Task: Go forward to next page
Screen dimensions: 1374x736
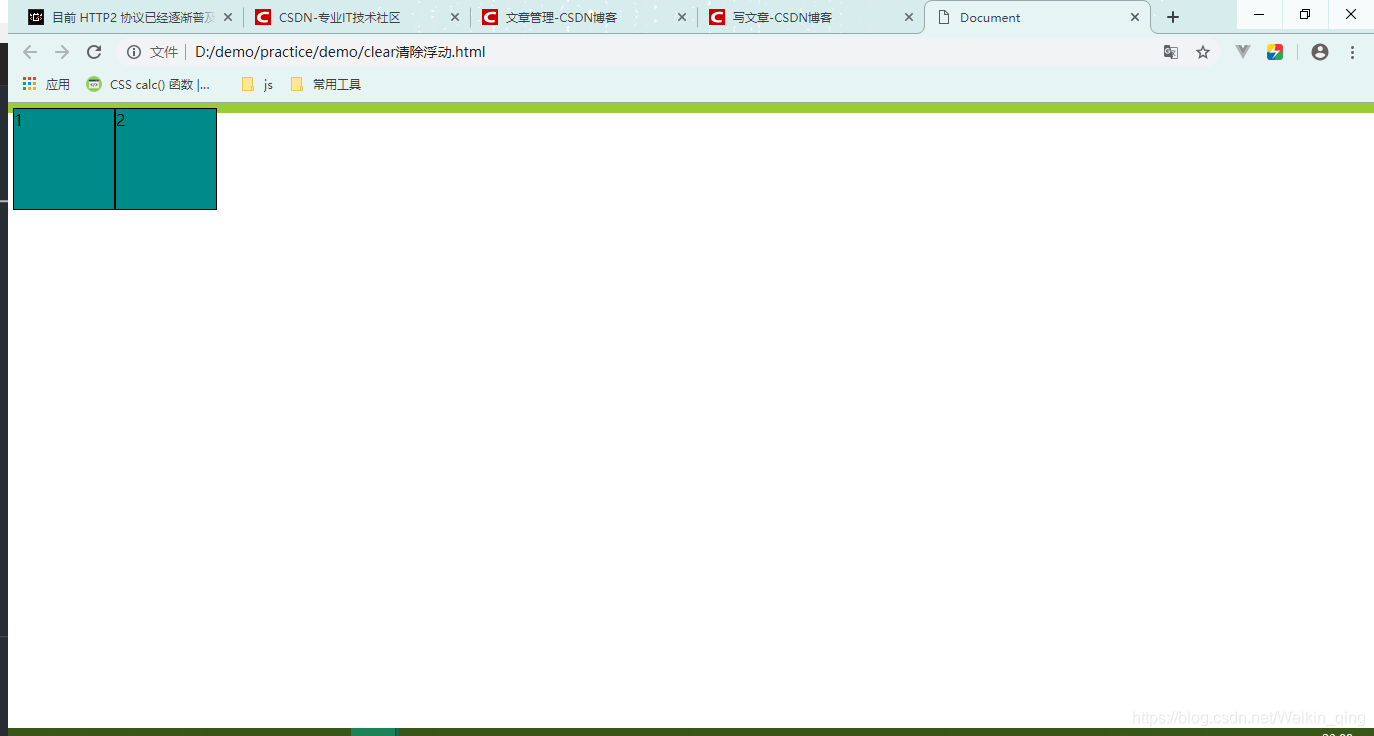Action: click(62, 52)
